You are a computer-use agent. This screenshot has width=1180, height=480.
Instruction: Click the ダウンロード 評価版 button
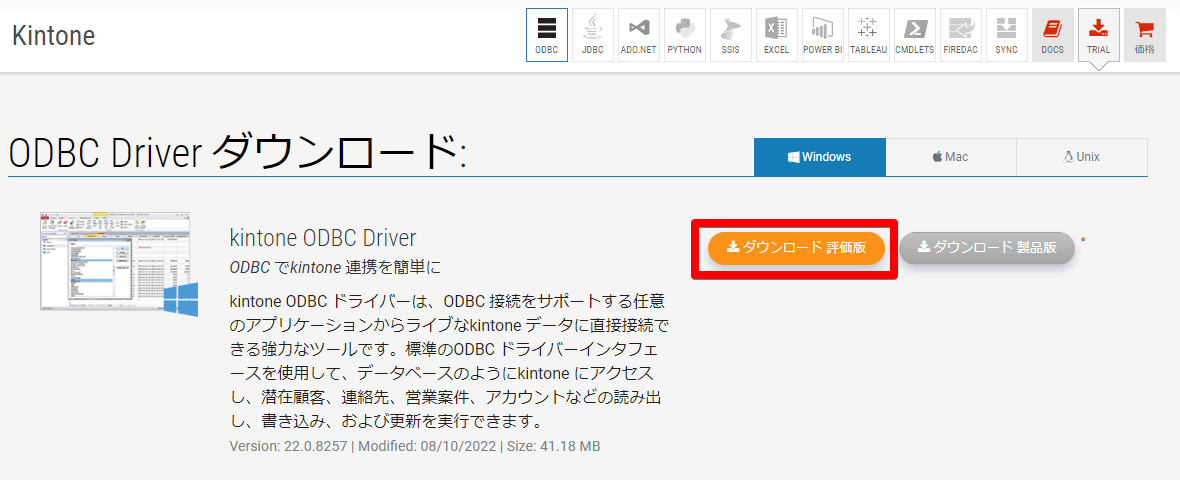click(x=795, y=248)
